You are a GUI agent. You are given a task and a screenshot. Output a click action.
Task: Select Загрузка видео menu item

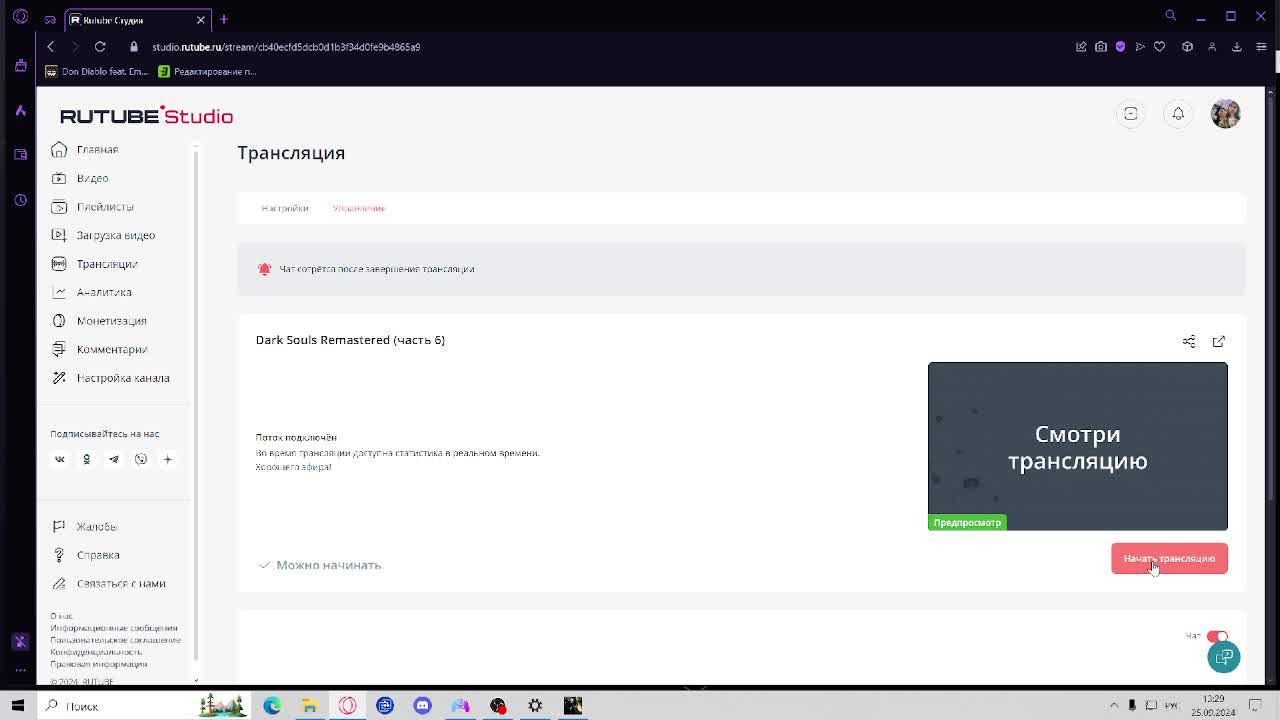pos(115,235)
